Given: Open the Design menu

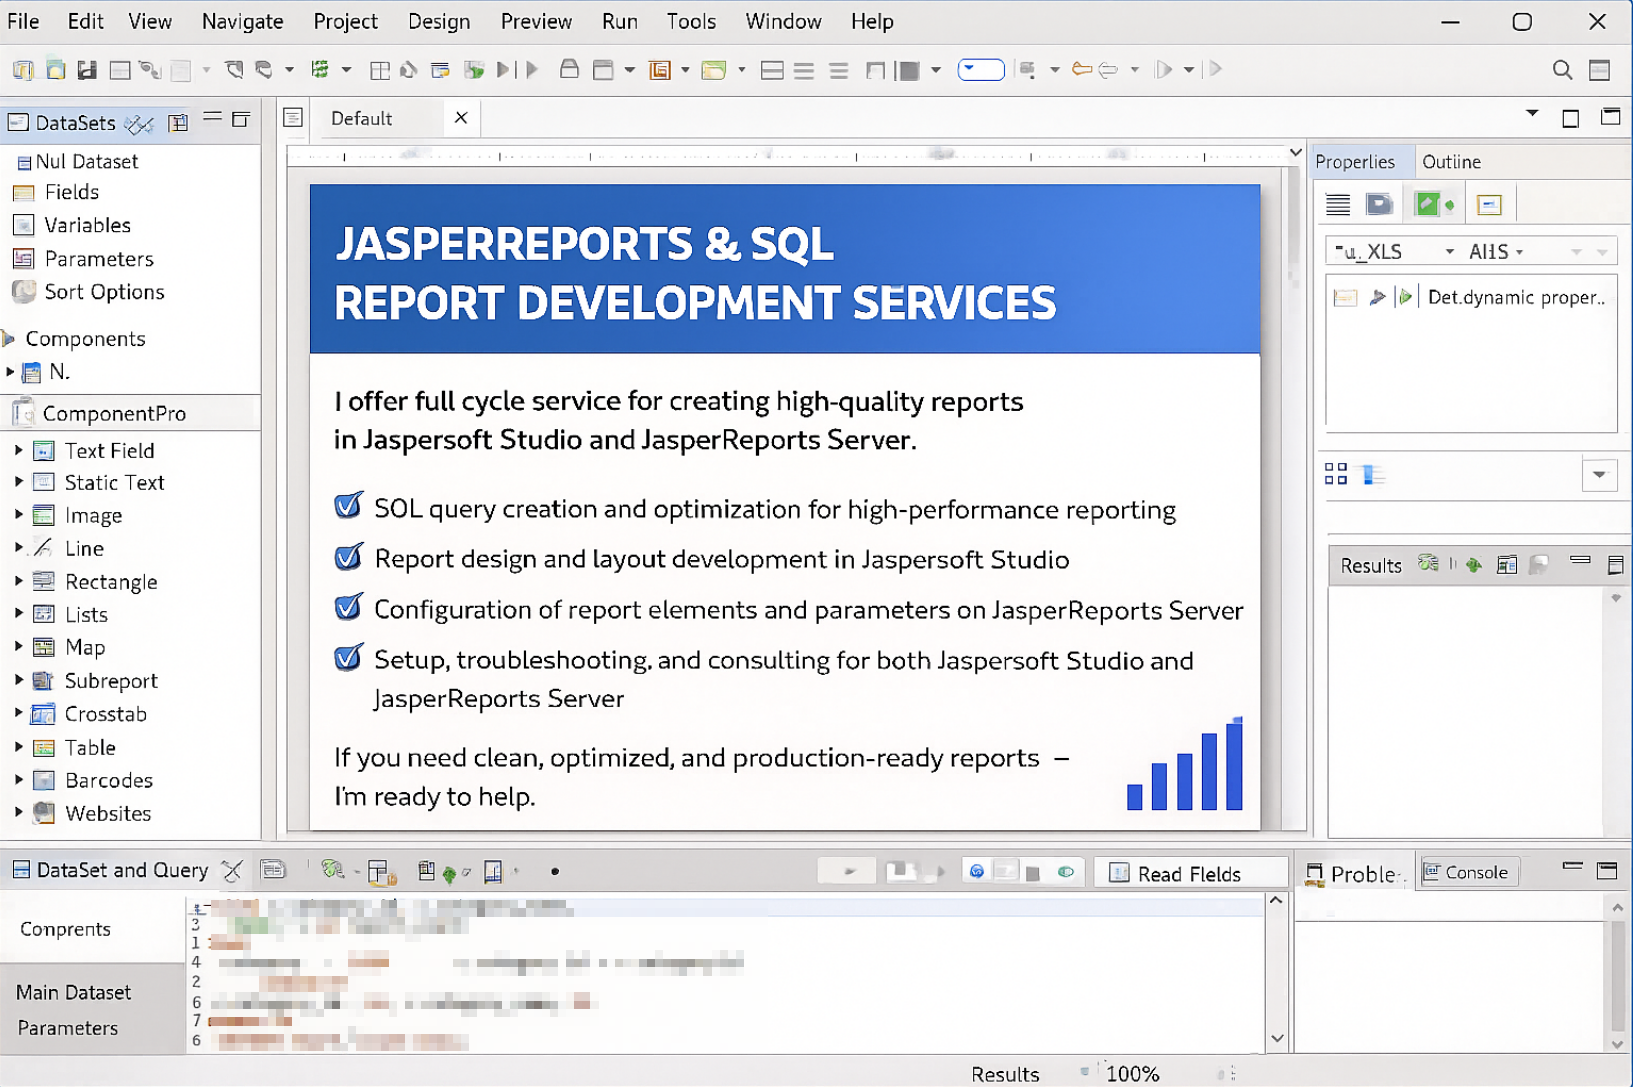Looking at the screenshot, I should (x=439, y=21).
